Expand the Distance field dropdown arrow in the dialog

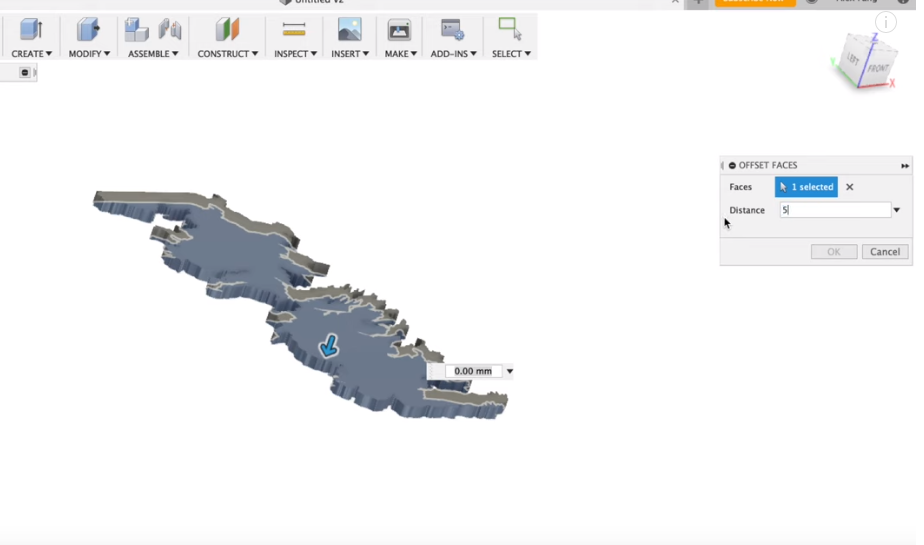[896, 210]
